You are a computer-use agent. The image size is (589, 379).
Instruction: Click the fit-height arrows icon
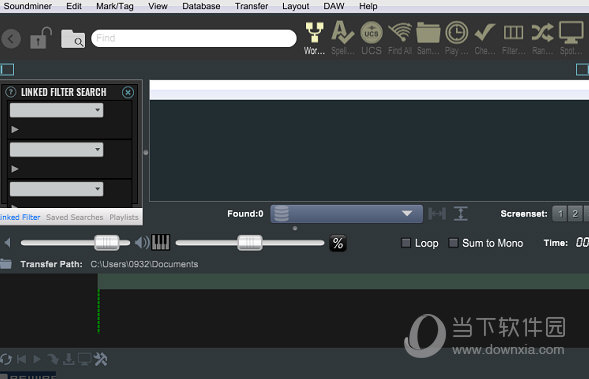point(461,214)
